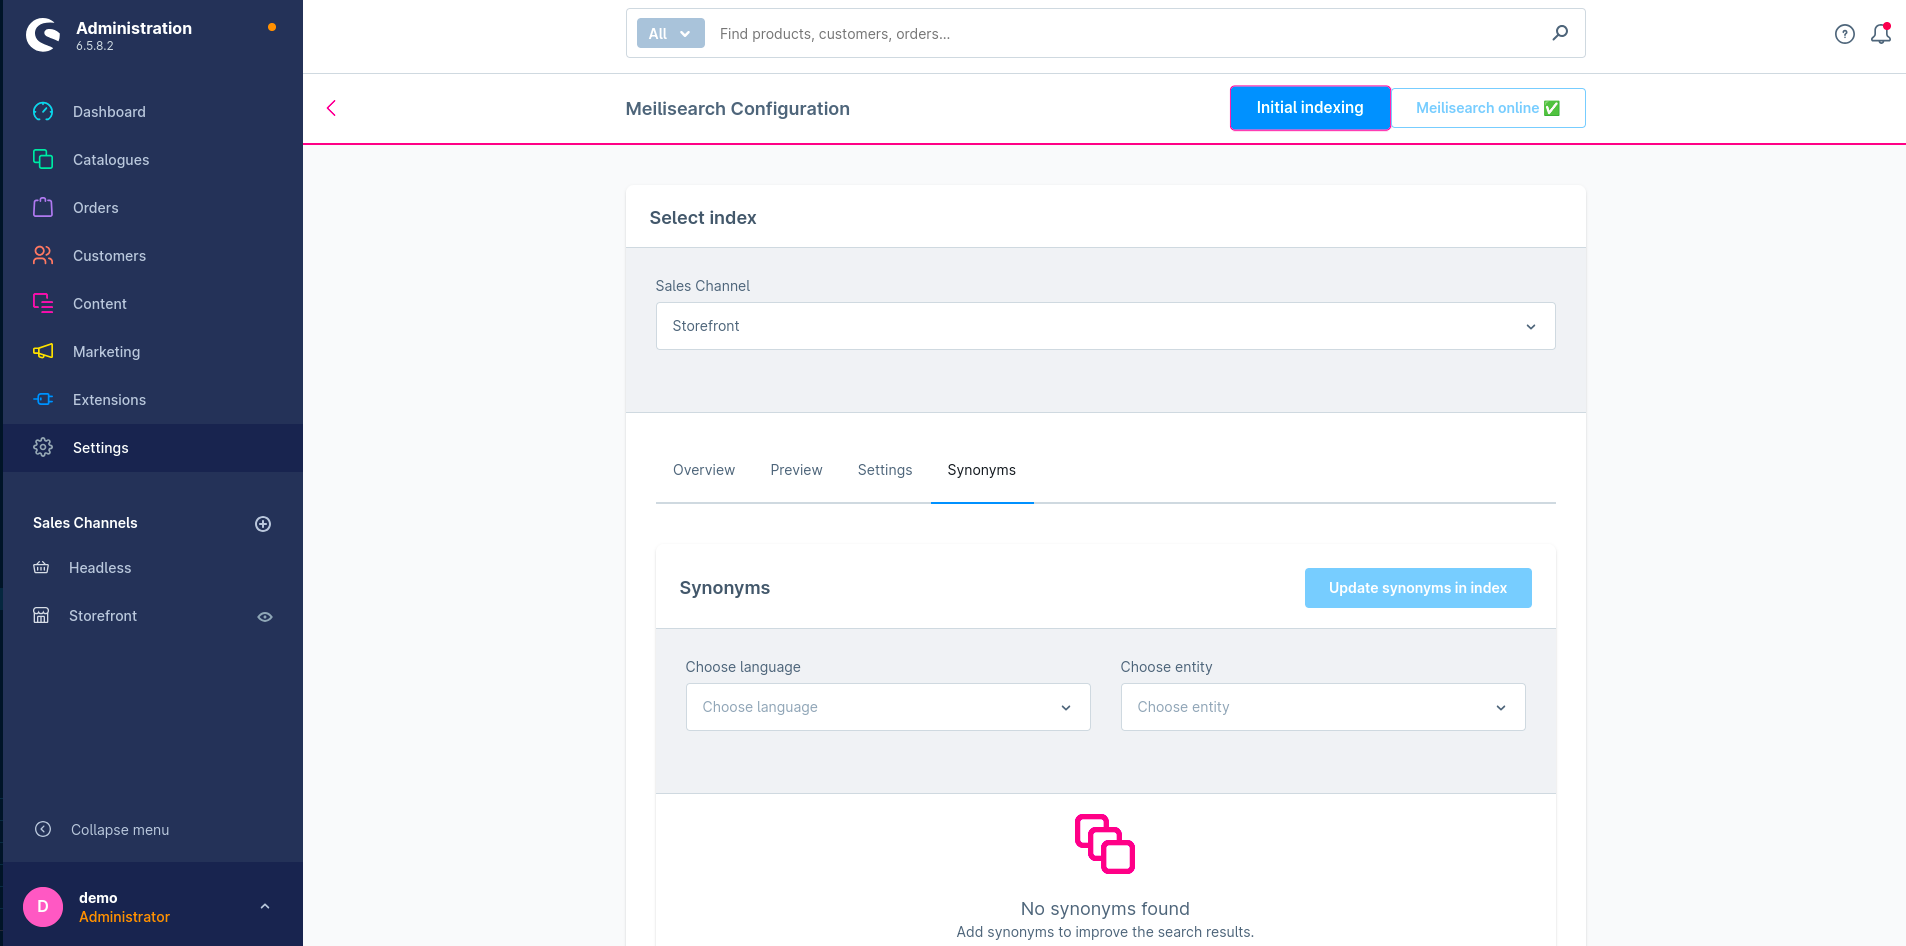Open the Choose entity dropdown
This screenshot has height=946, width=1906.
pos(1322,707)
